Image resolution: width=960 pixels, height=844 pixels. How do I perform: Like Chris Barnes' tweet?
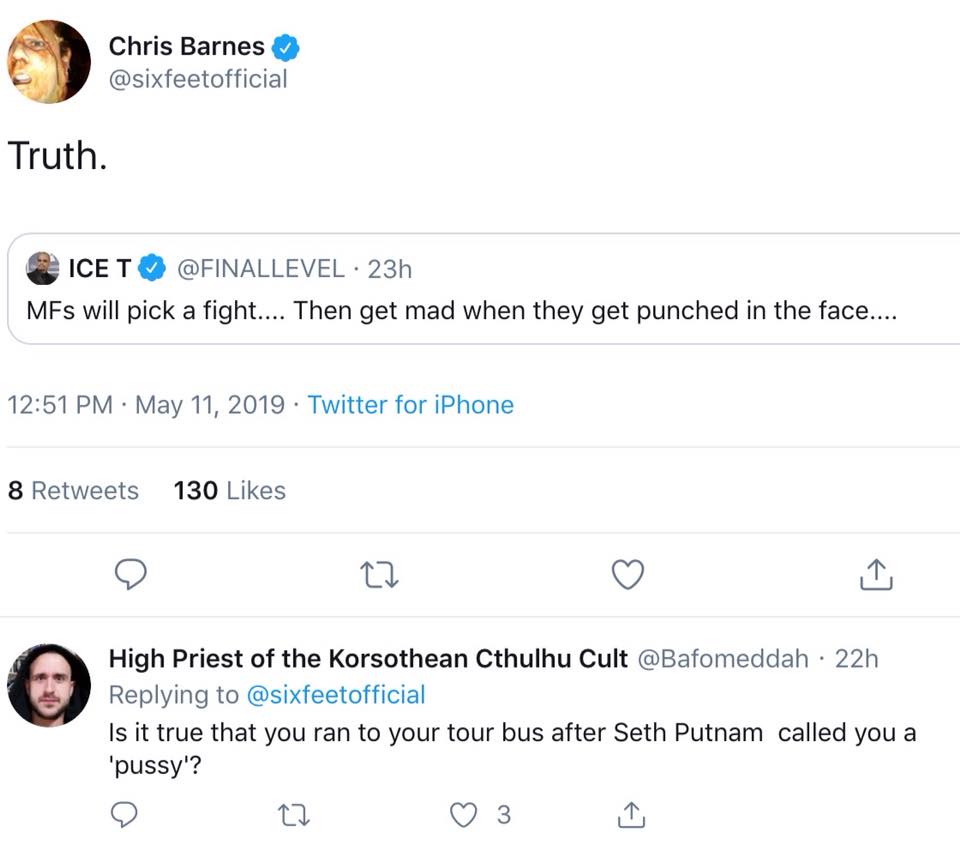[628, 574]
